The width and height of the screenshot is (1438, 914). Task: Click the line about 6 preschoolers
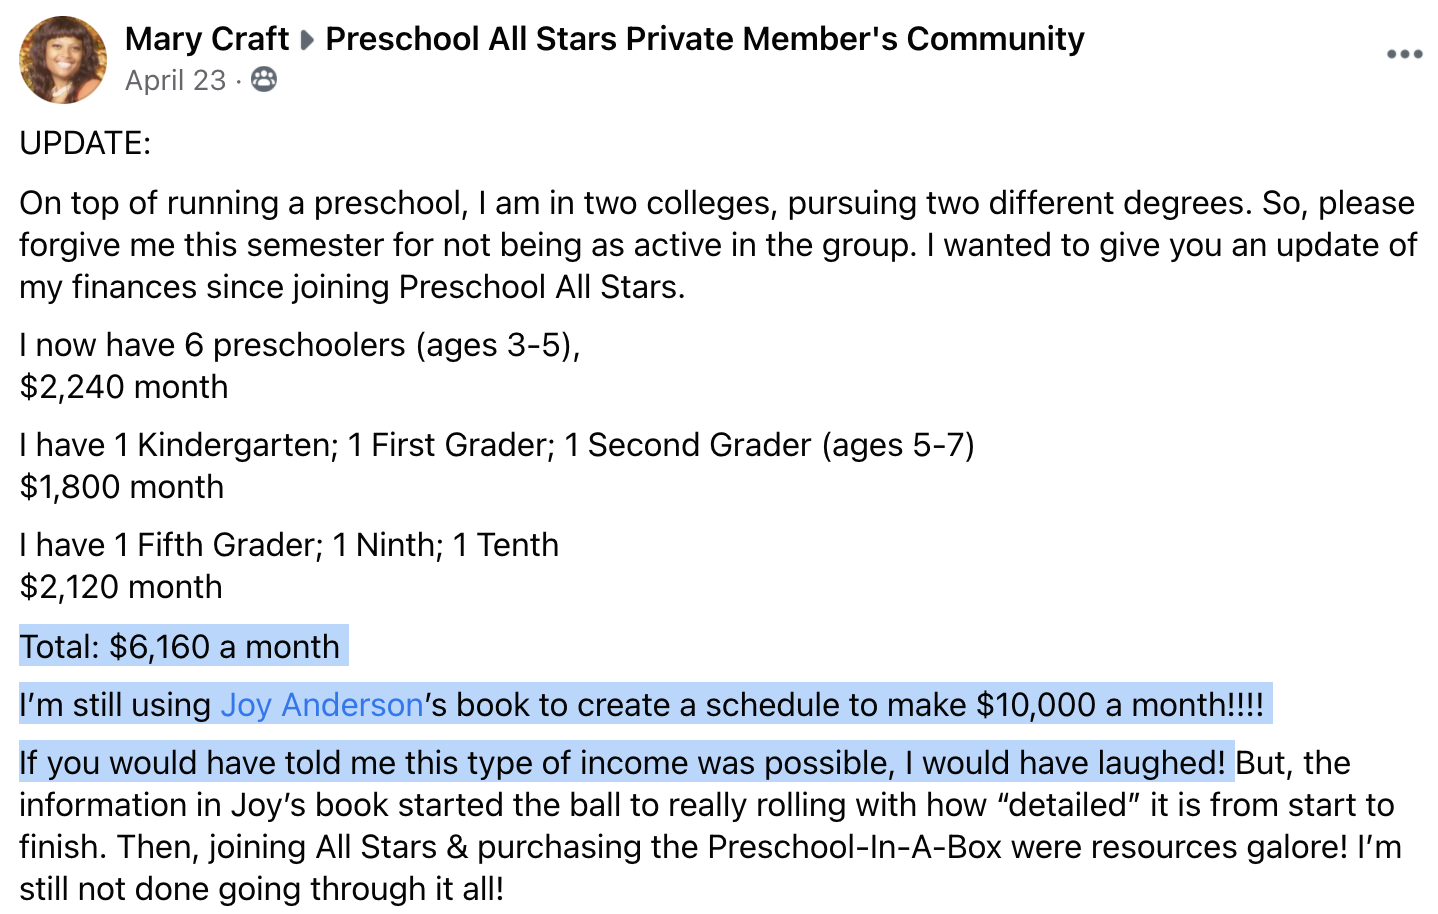click(x=300, y=345)
